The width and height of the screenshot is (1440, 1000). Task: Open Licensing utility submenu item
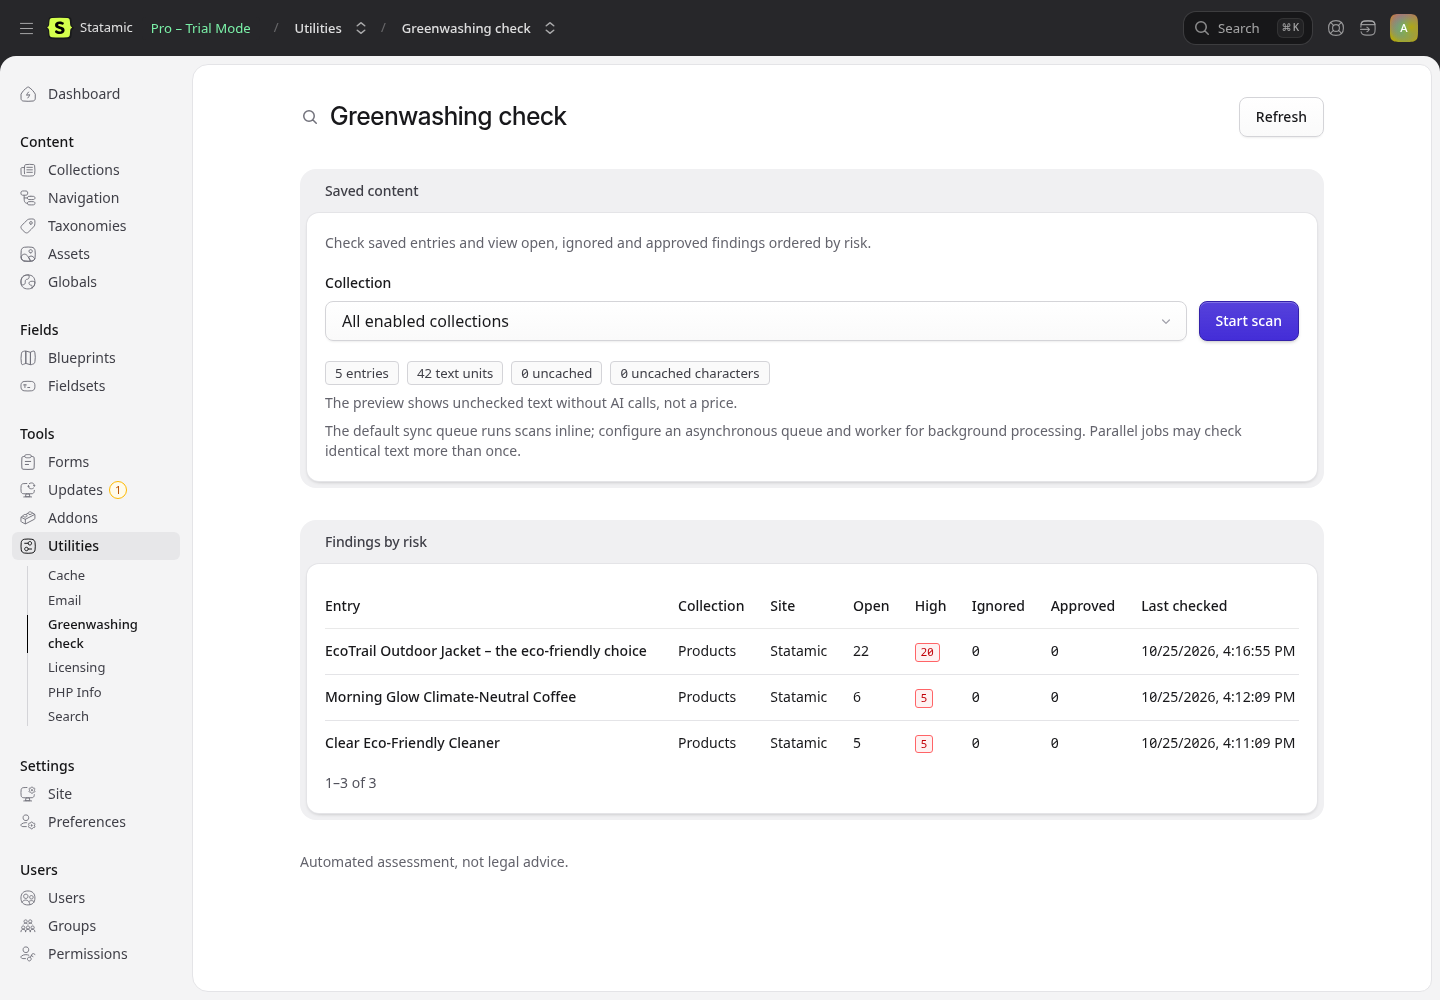click(76, 667)
